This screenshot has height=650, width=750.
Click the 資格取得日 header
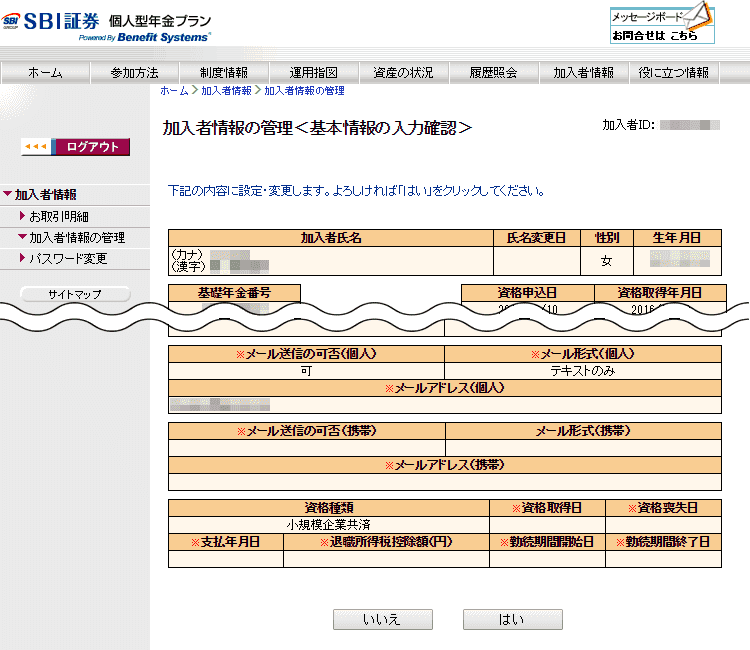pyautogui.click(x=547, y=508)
